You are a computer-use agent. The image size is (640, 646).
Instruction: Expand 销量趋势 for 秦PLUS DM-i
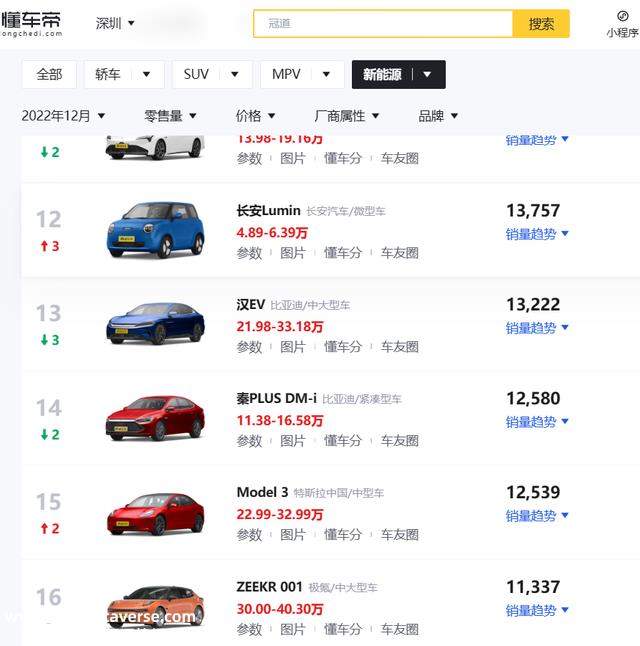coord(537,422)
